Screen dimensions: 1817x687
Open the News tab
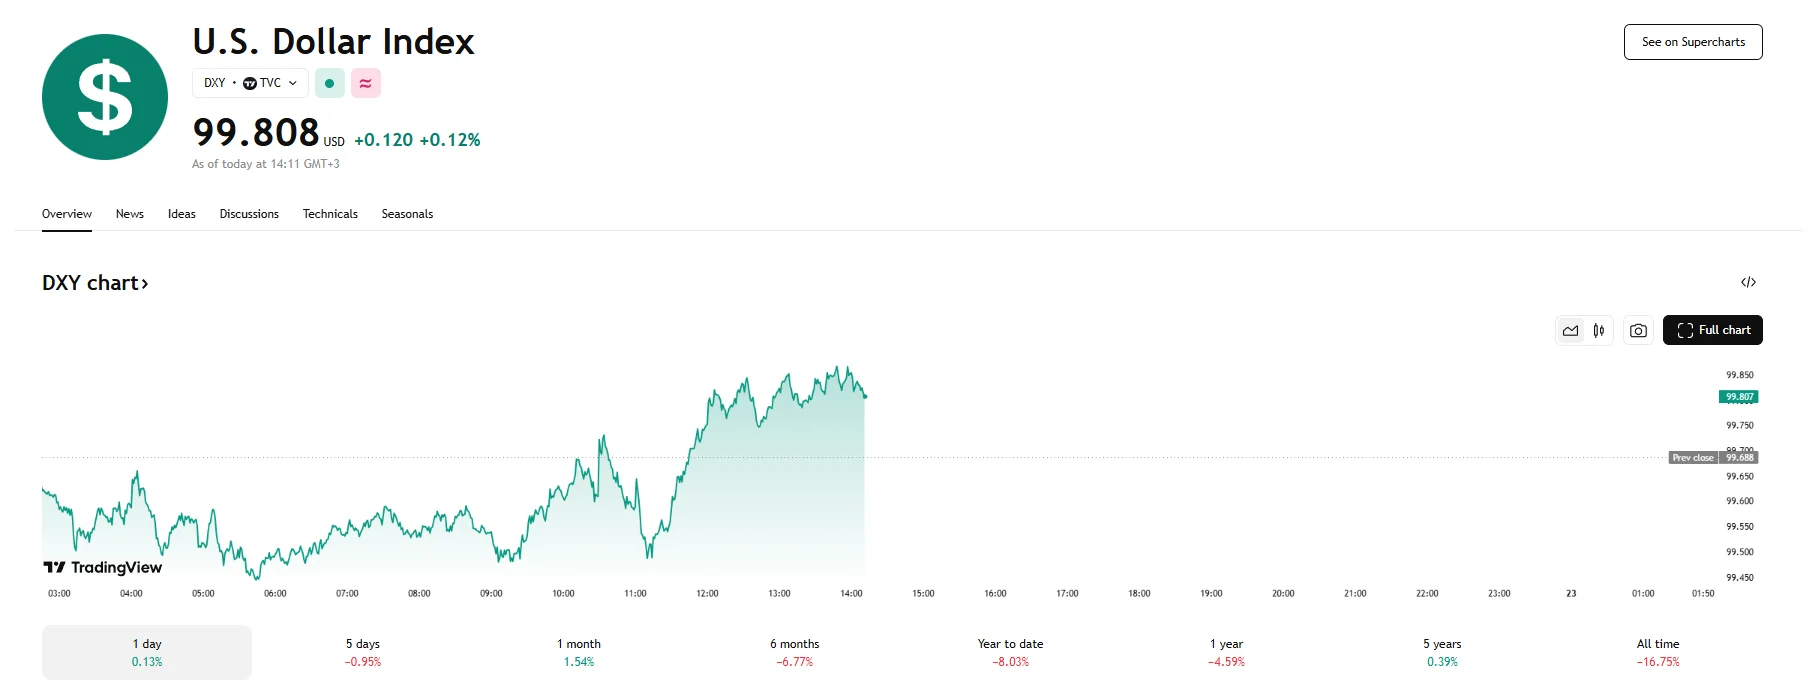click(x=130, y=214)
